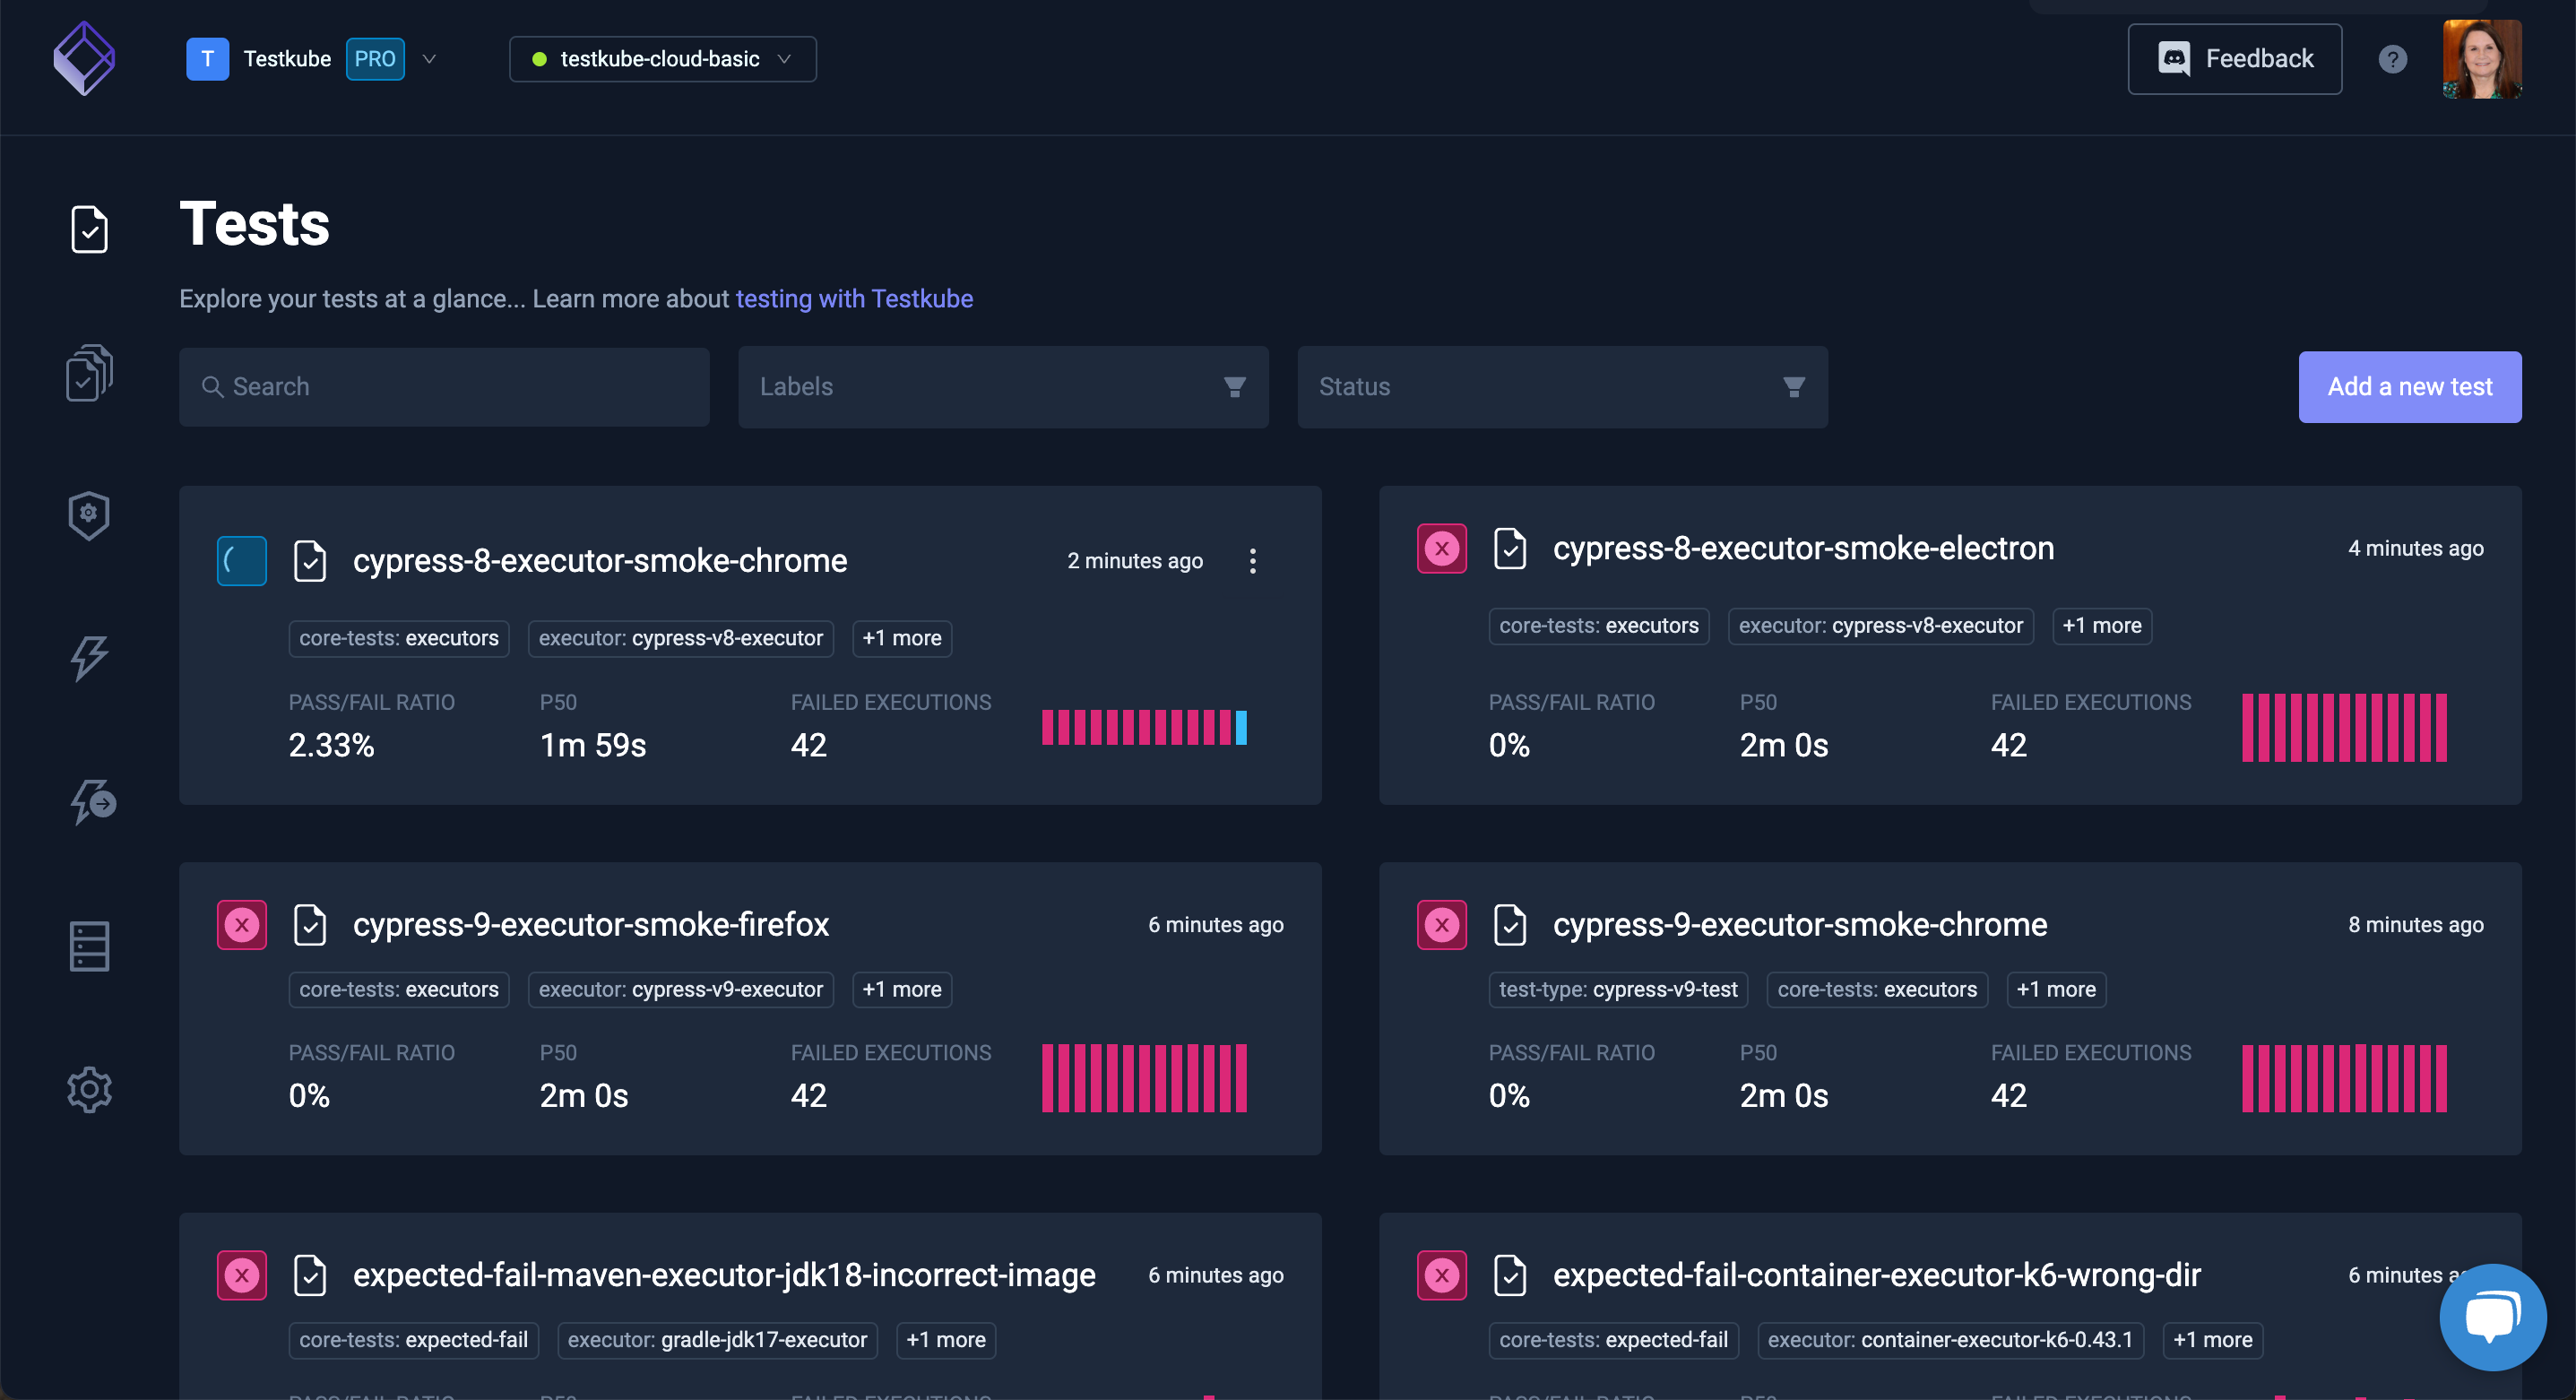Click 'core-tests: executors' tag on smoke-electron card
Screen dimensions: 2576x1400
1599,626
